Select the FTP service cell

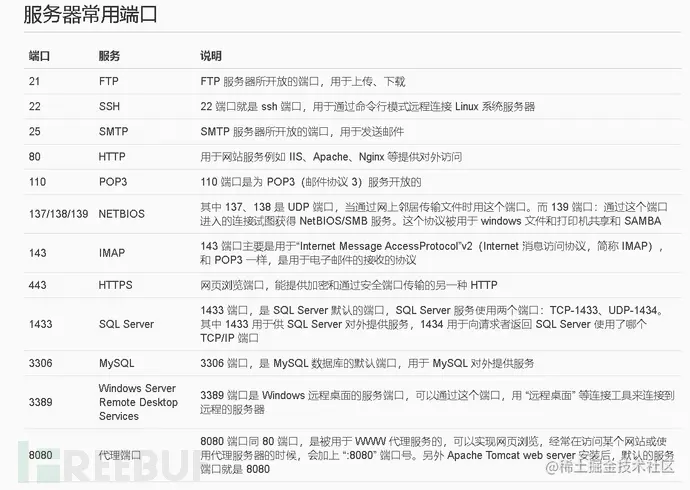[109, 81]
